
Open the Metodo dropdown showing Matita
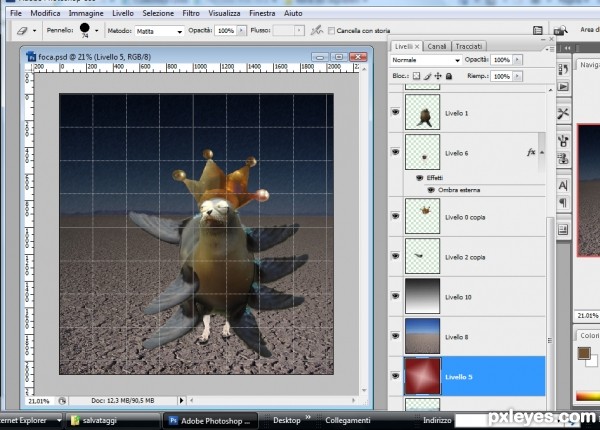159,31
